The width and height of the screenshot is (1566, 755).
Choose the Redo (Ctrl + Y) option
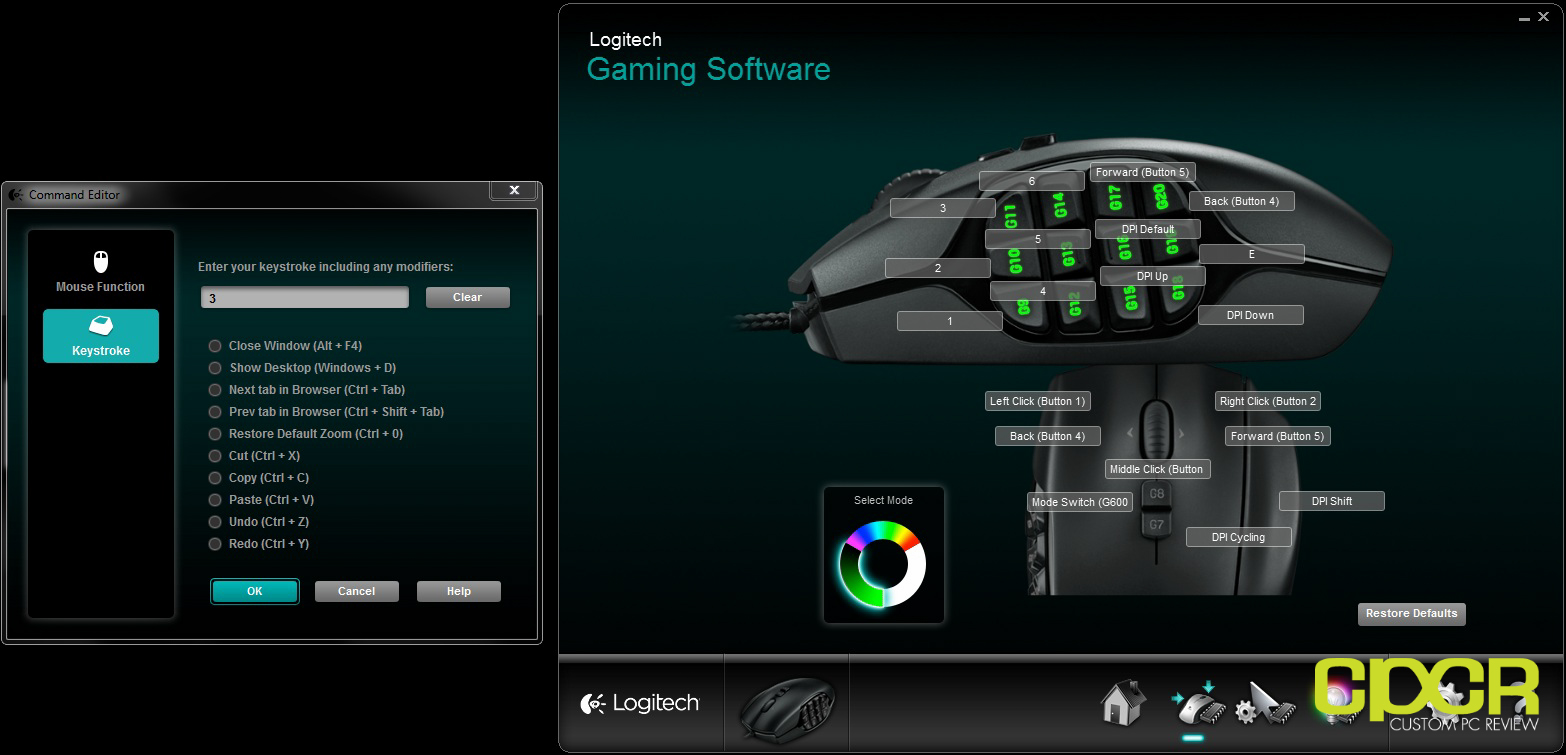coord(258,544)
